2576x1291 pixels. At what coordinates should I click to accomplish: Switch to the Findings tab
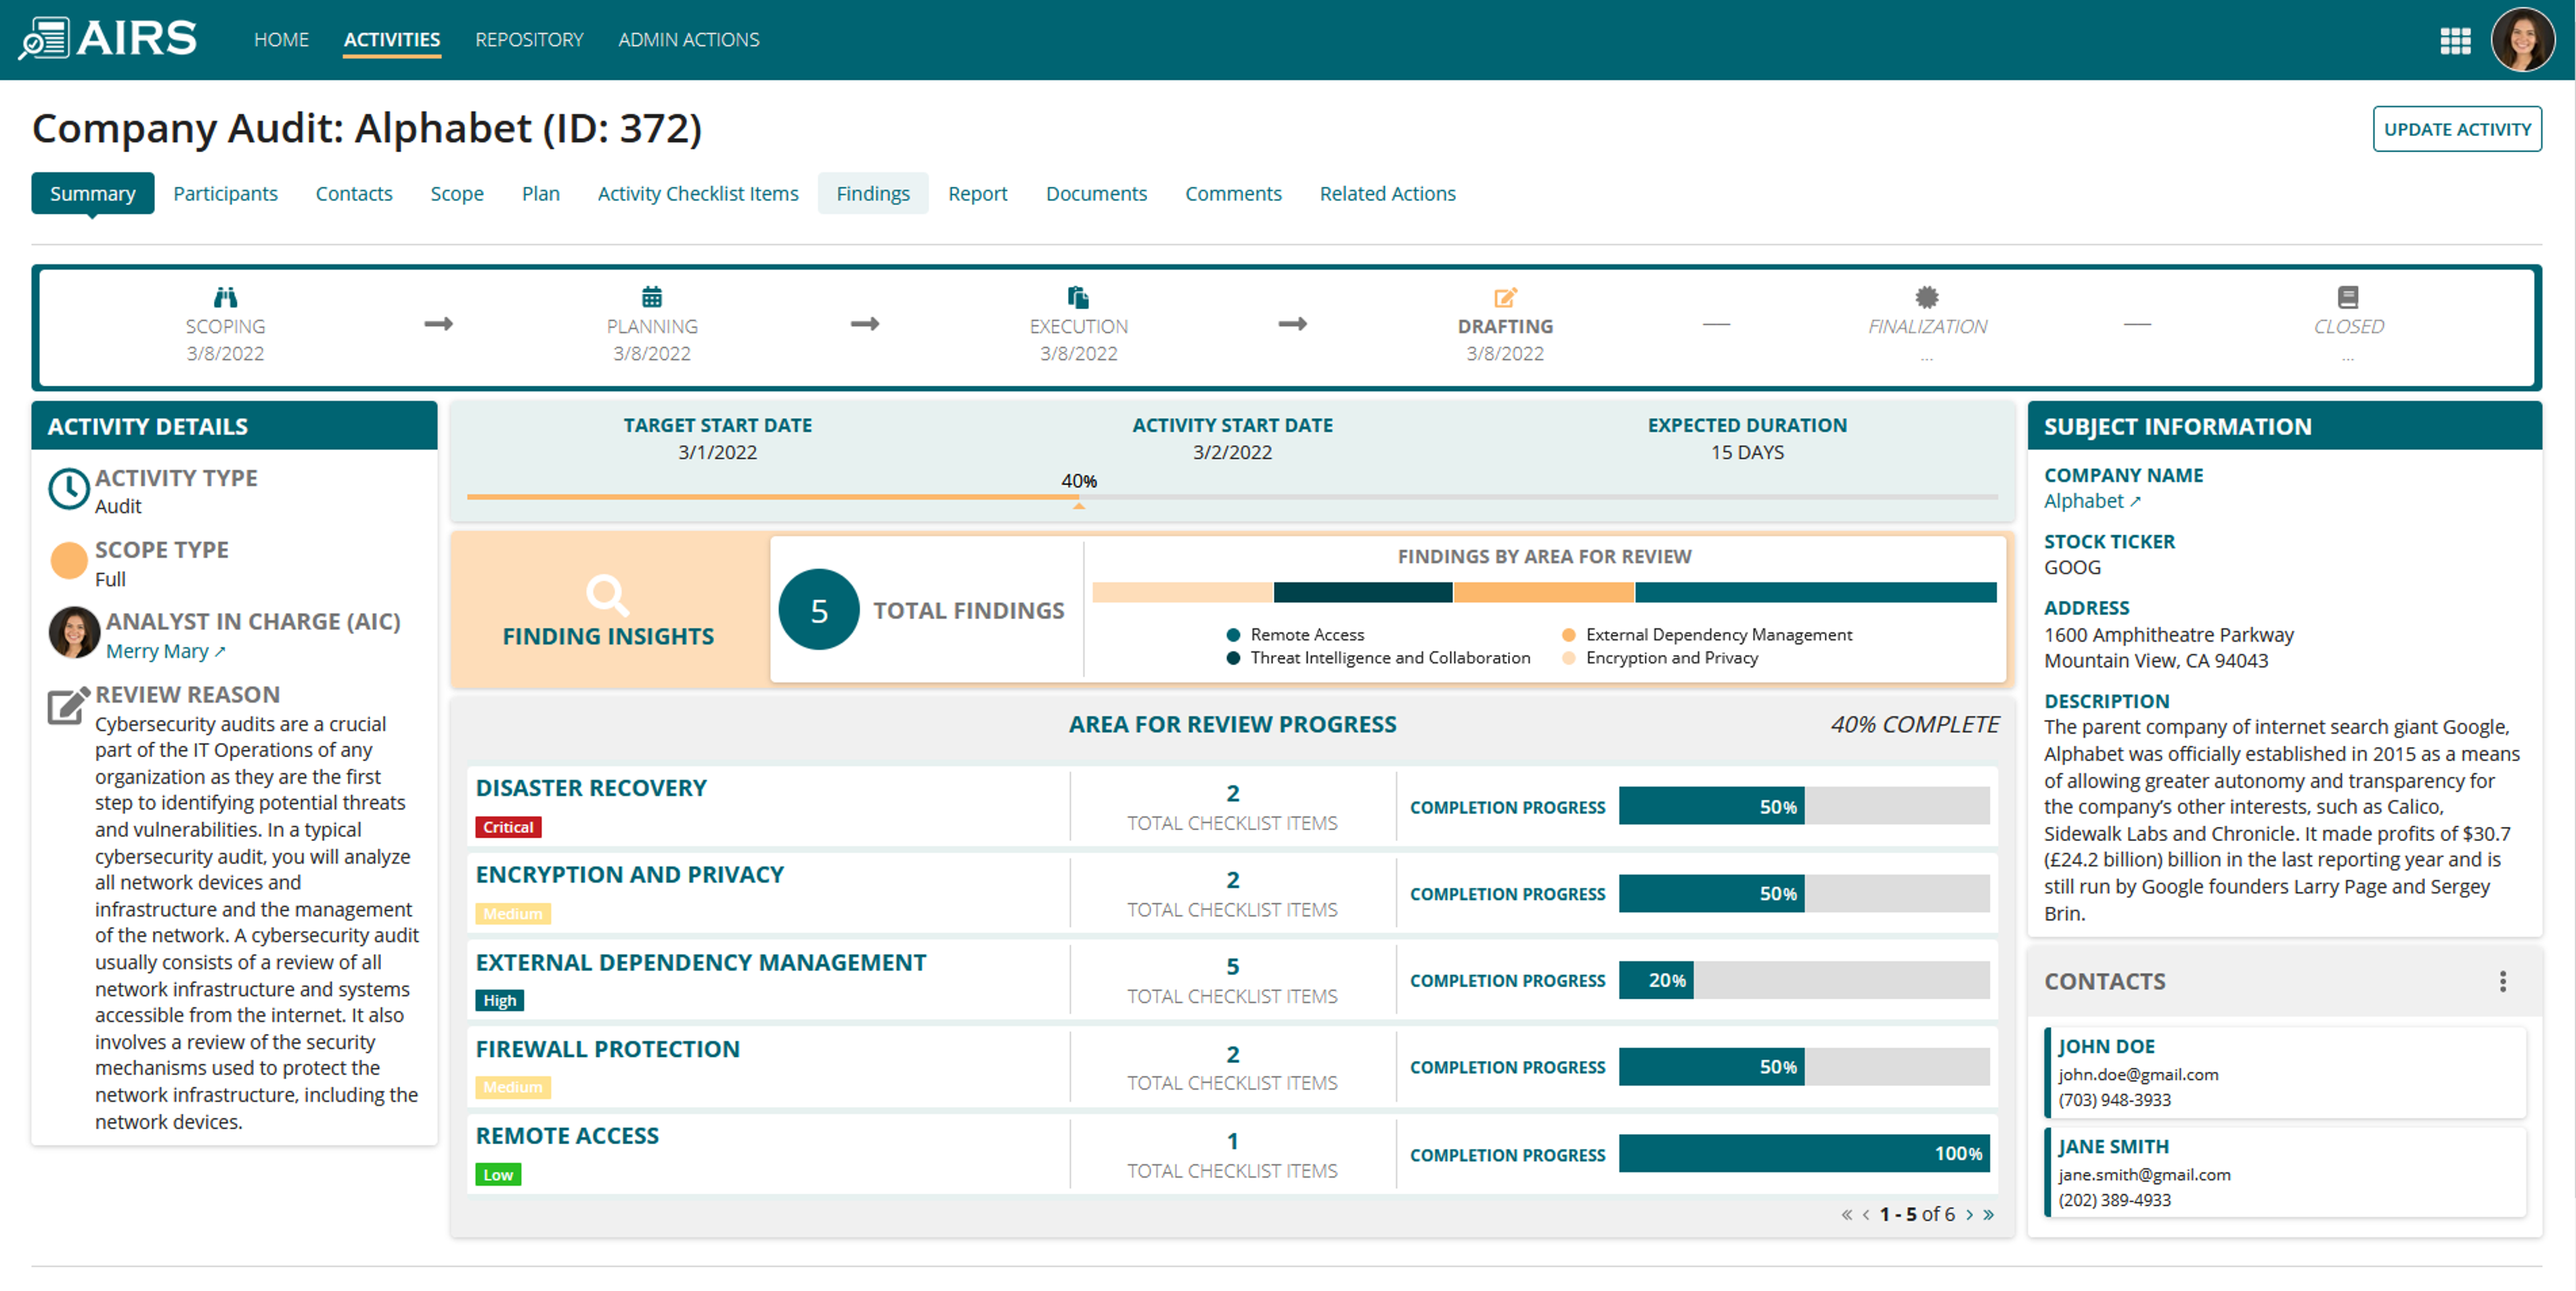click(873, 194)
